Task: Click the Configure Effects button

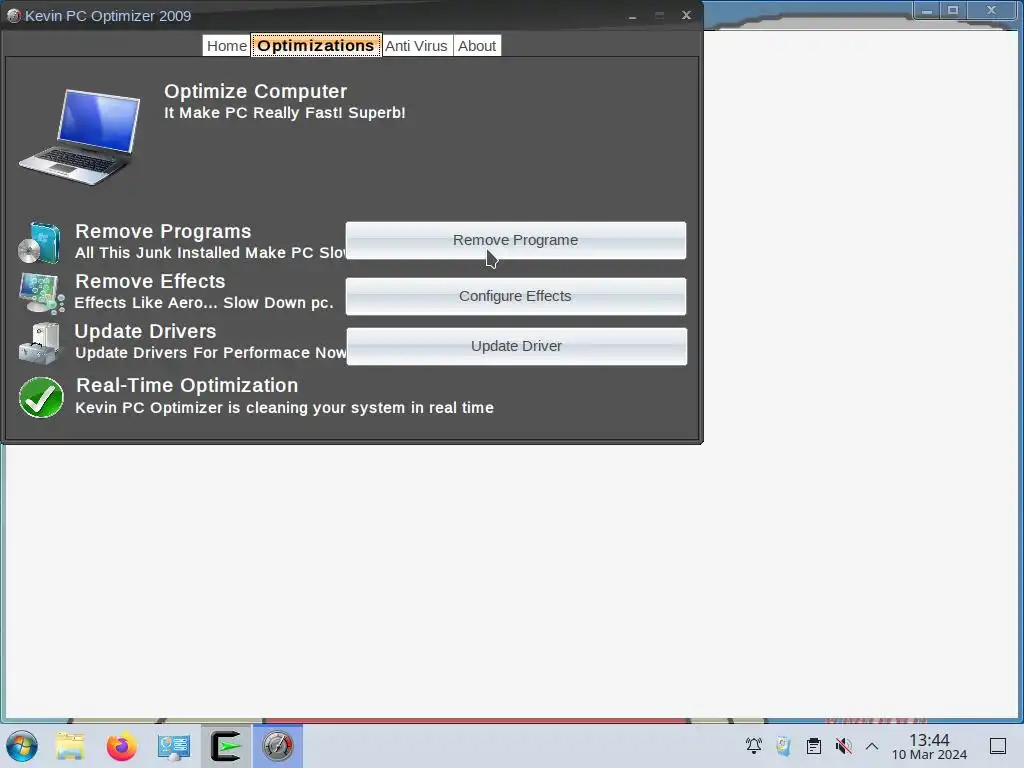Action: tap(516, 296)
